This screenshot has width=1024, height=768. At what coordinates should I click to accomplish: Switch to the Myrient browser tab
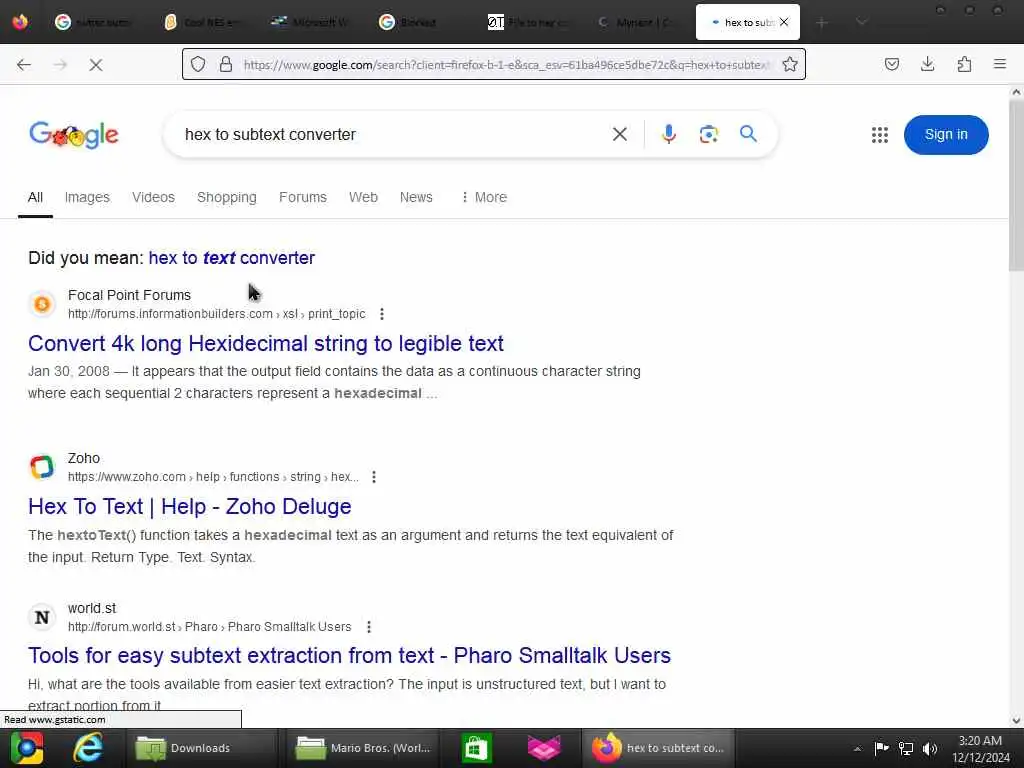click(x=638, y=22)
